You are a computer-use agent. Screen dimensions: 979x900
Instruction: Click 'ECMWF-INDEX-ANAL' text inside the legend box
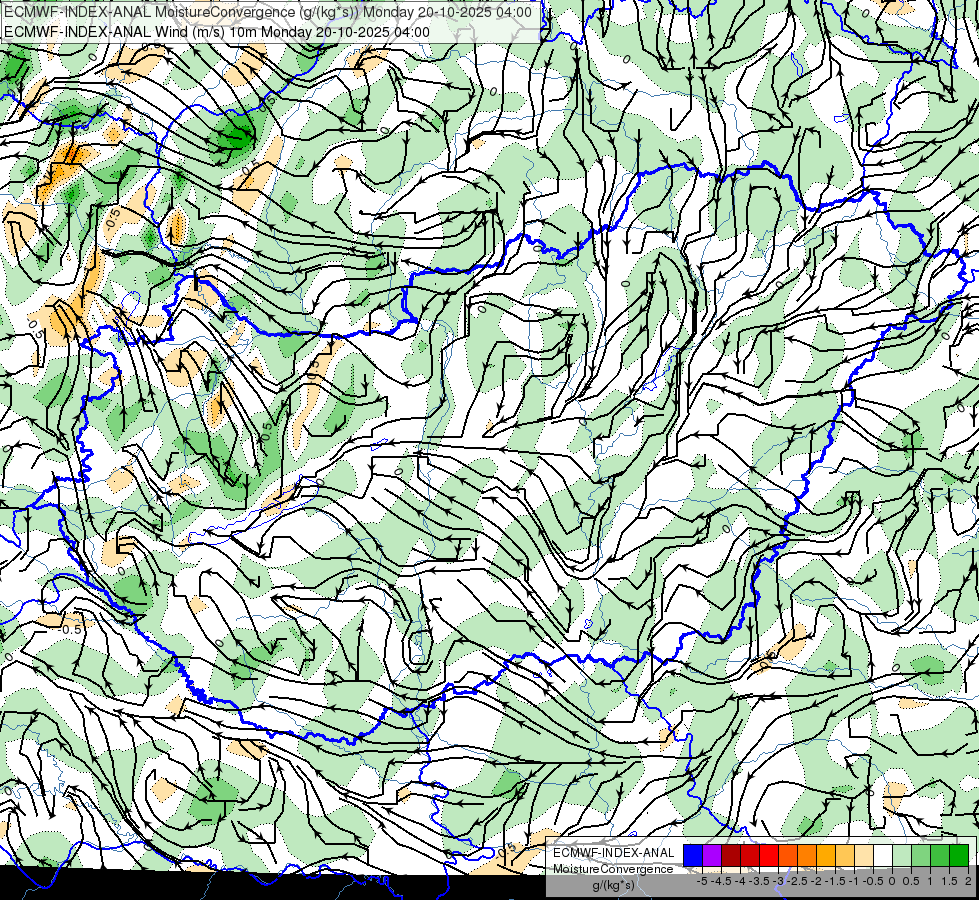(614, 853)
